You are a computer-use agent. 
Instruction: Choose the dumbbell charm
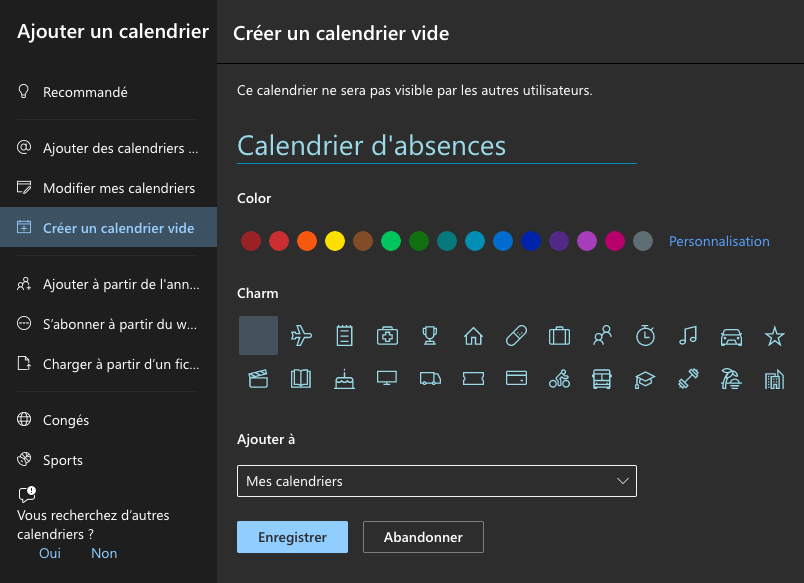[688, 378]
